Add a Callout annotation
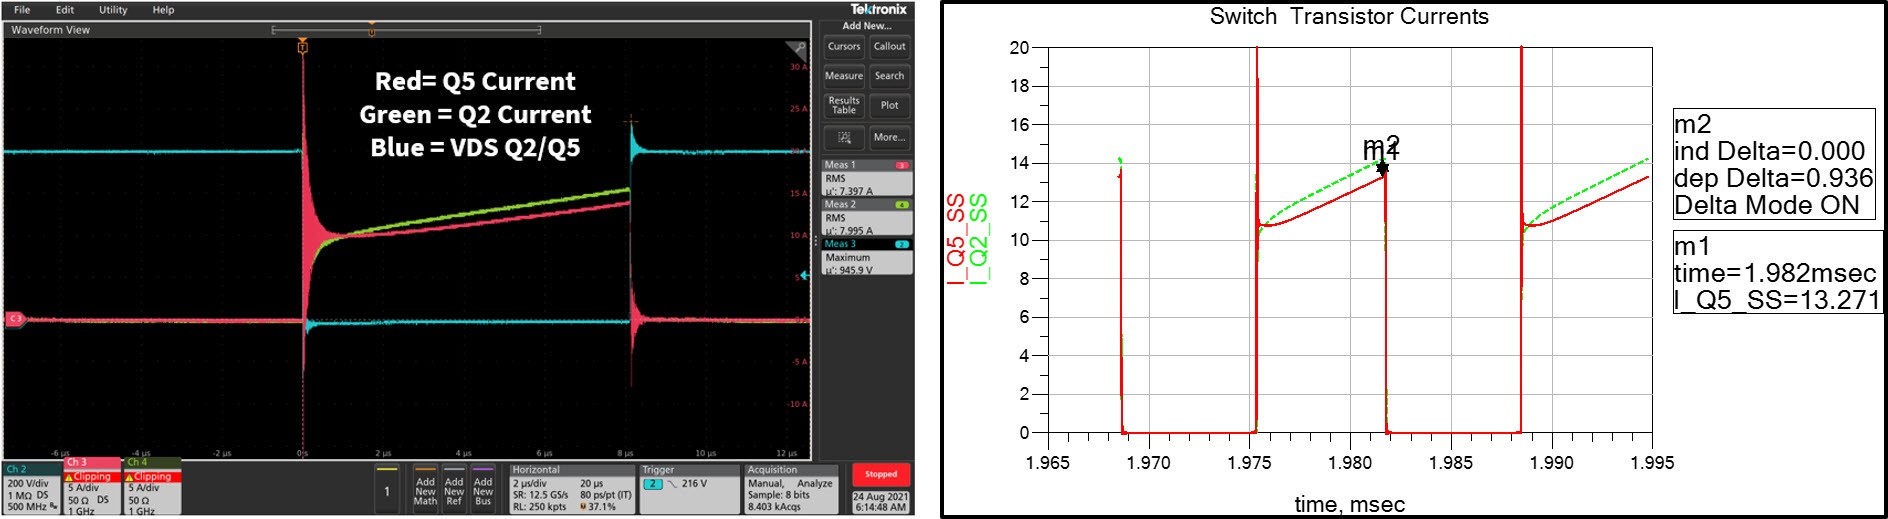This screenshot has width=1888, height=519. click(889, 46)
